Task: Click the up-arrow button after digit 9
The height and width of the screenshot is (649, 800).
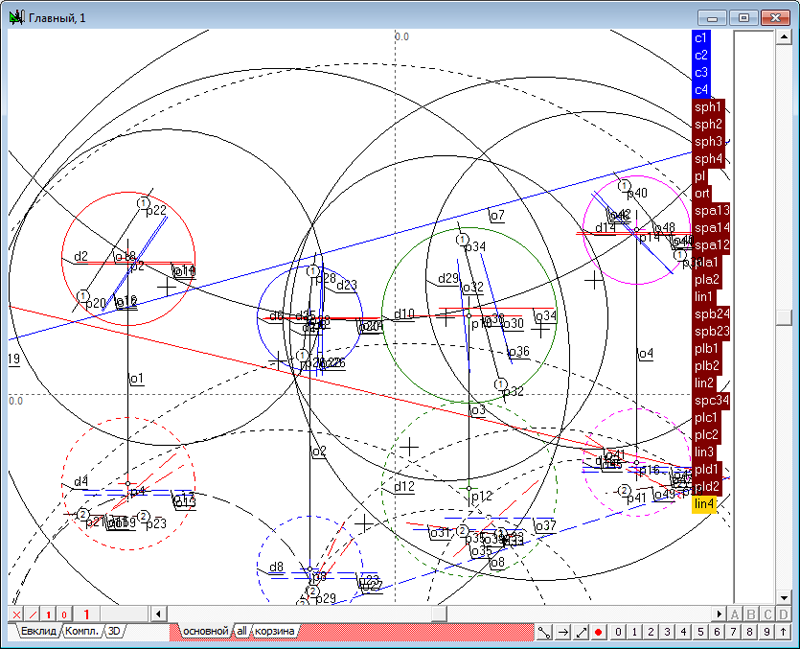Action: (783, 632)
